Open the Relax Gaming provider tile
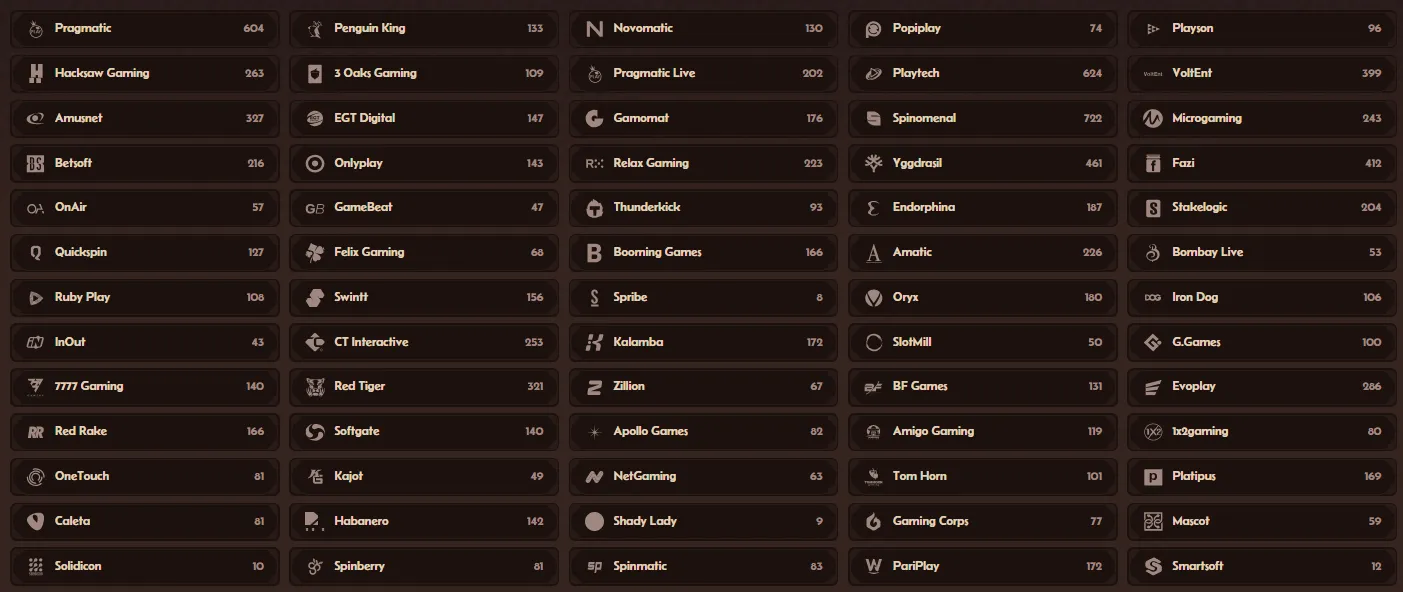This screenshot has height=592, width=1403. [x=702, y=162]
